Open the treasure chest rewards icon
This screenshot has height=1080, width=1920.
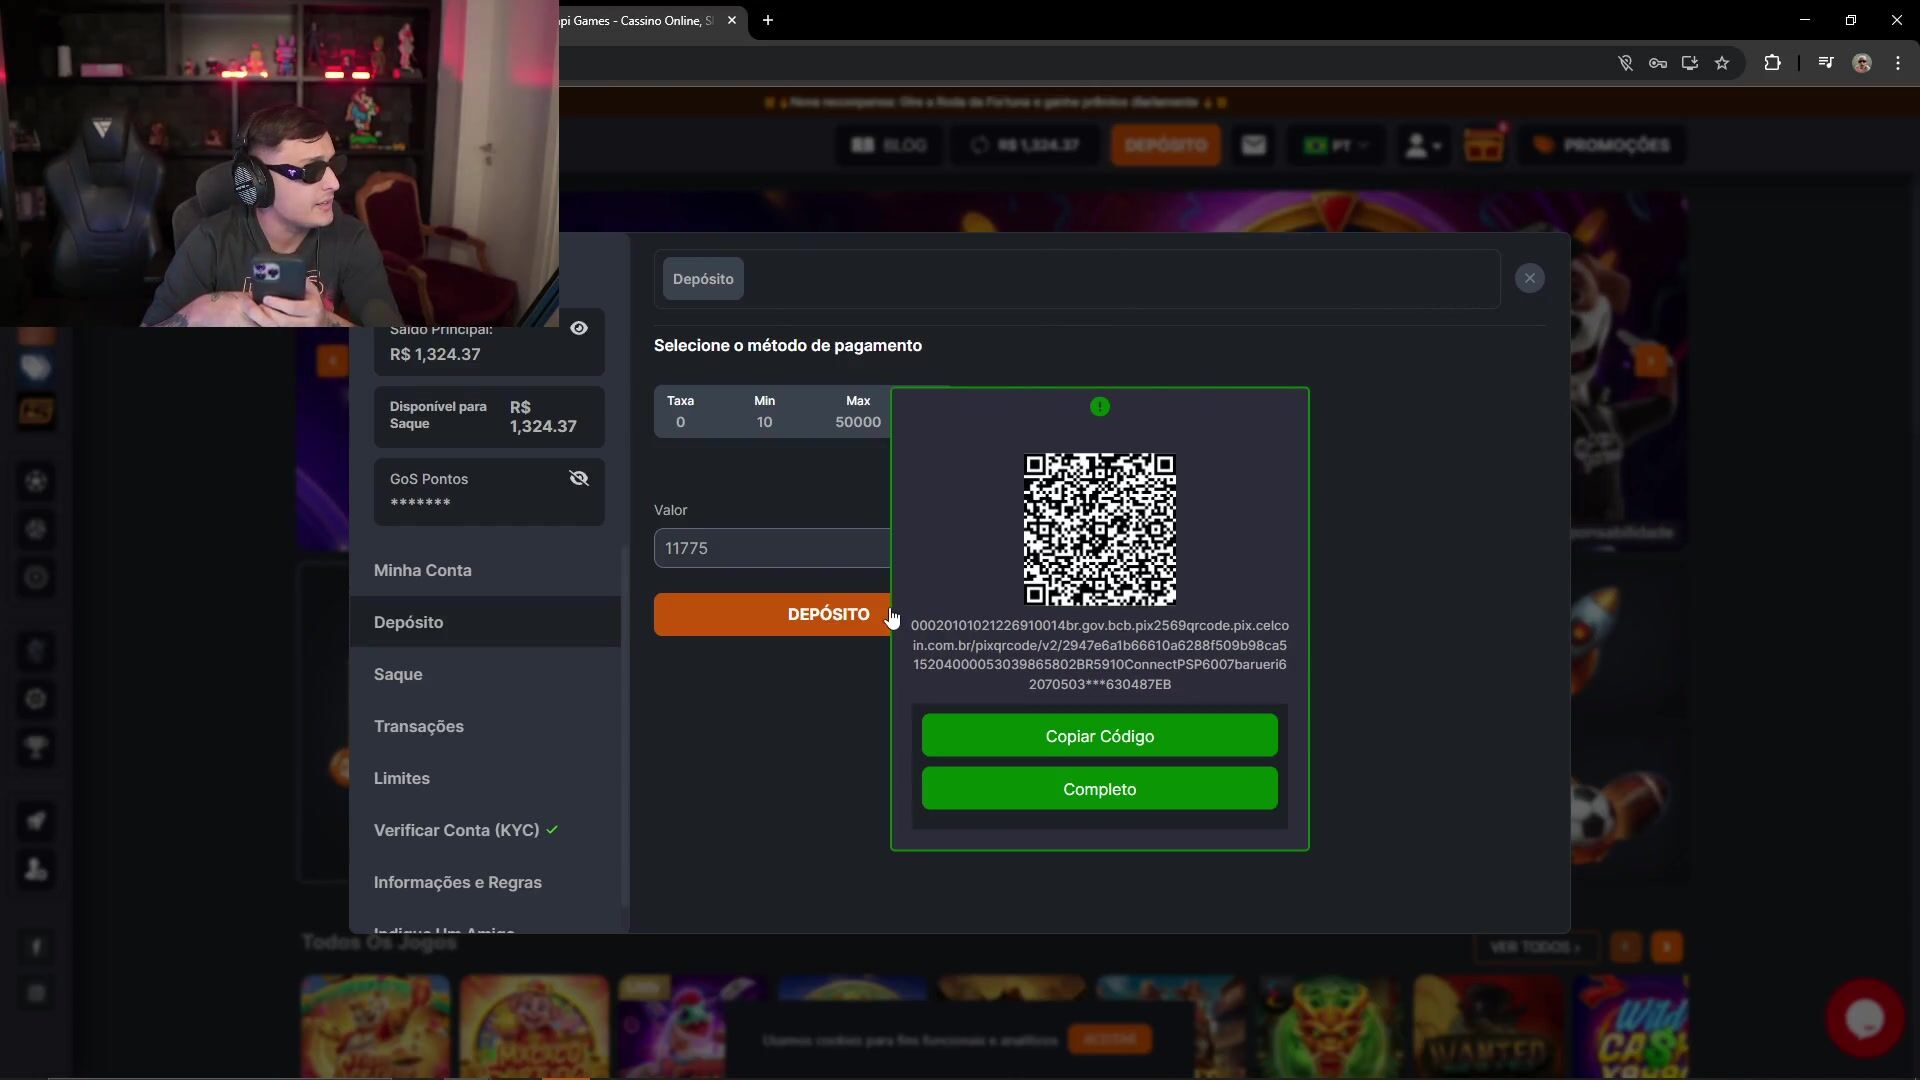click(1484, 145)
